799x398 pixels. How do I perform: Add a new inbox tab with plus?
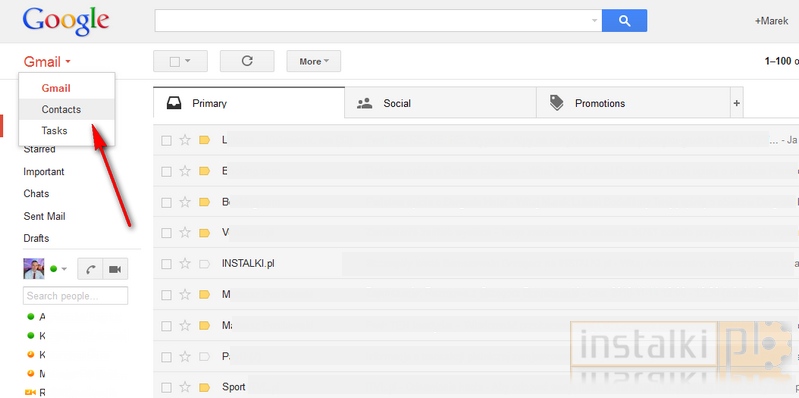coord(736,103)
